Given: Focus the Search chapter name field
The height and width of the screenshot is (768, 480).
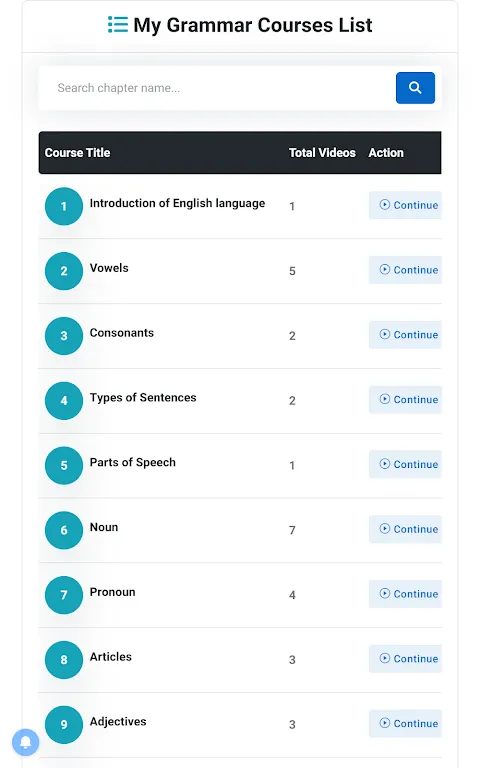Looking at the screenshot, I should pyautogui.click(x=218, y=88).
